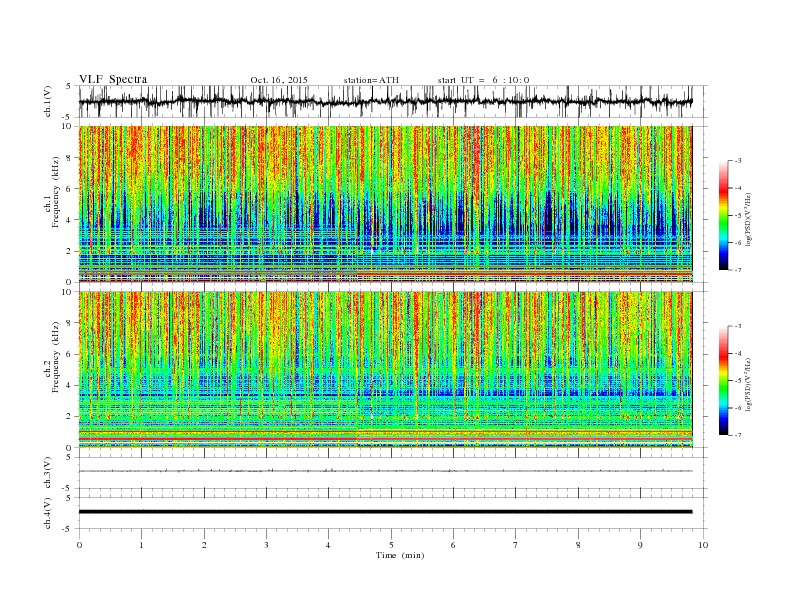The image size is (792, 612).
Task: Click the ch.3 flat waveform trace
Action: [x=385, y=471]
